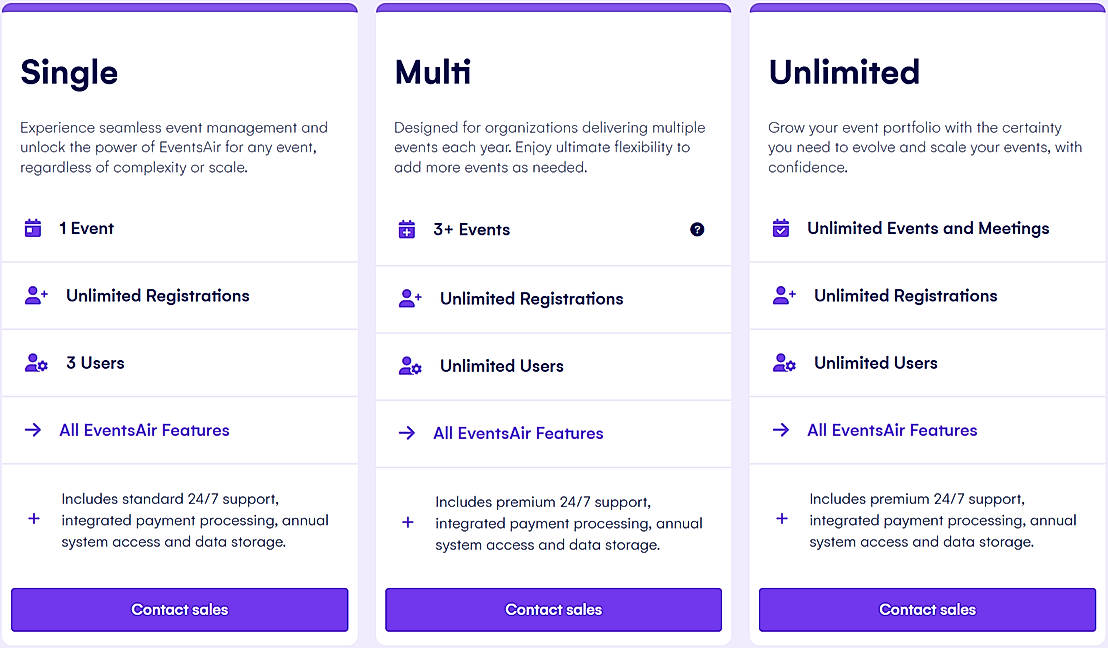Click the add-user icon in the Unlimited plan

[x=784, y=296]
